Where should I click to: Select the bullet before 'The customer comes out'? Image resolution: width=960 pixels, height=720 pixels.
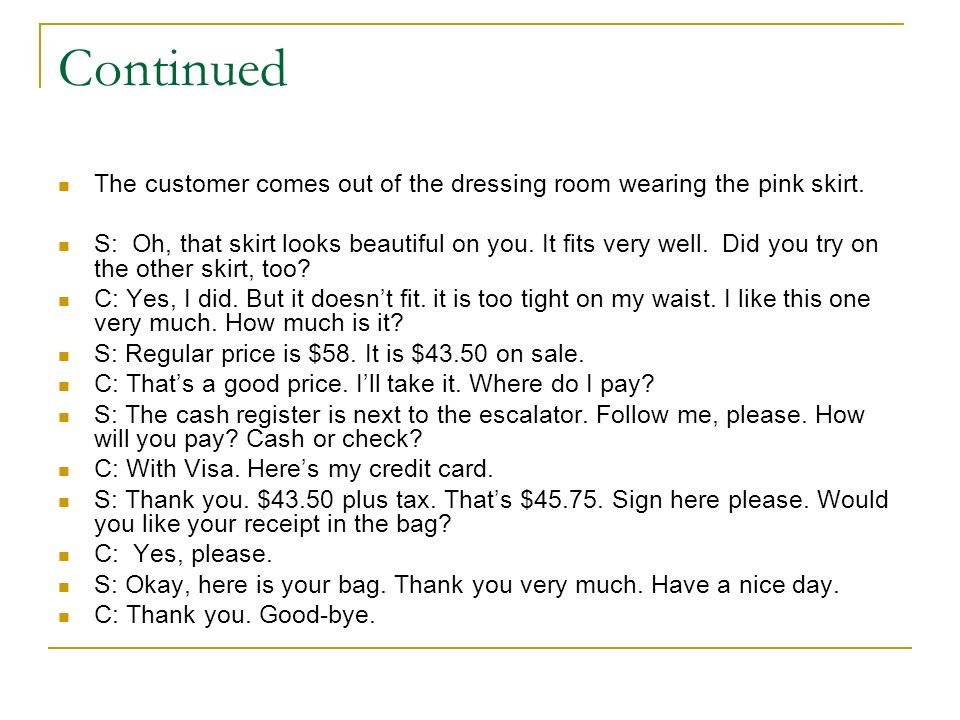(64, 186)
